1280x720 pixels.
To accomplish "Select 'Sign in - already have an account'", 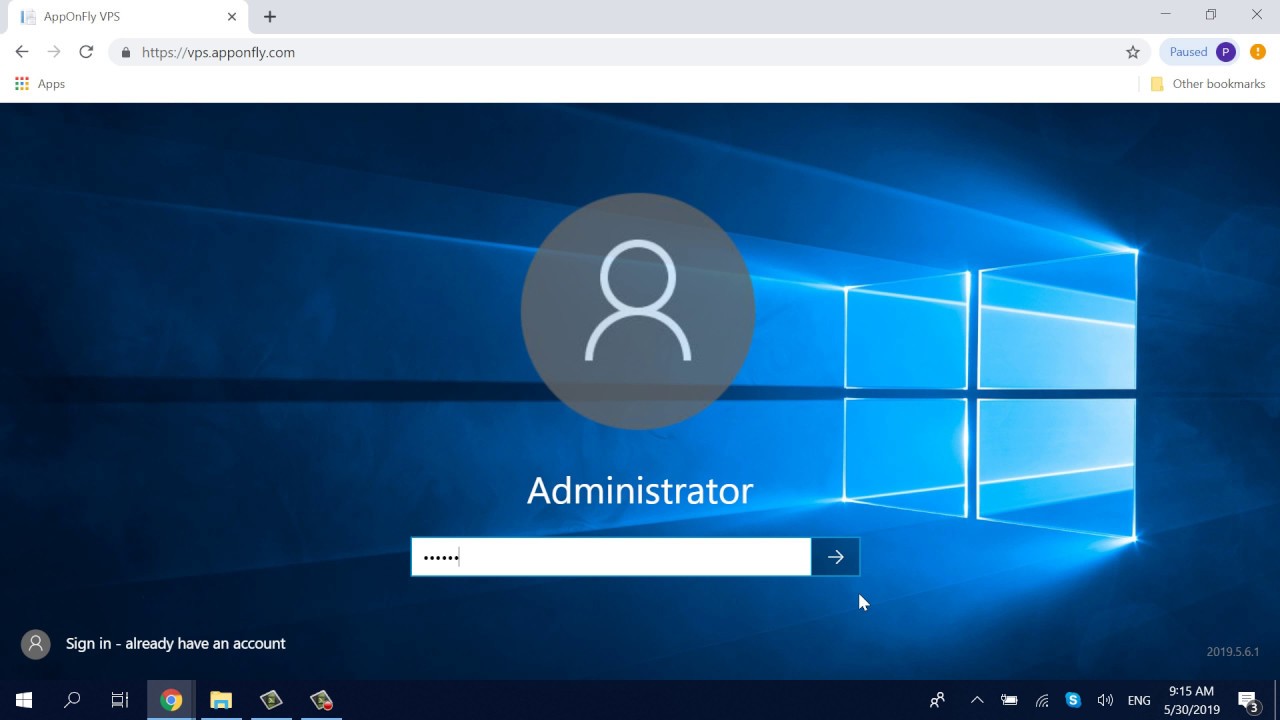I will (x=176, y=644).
